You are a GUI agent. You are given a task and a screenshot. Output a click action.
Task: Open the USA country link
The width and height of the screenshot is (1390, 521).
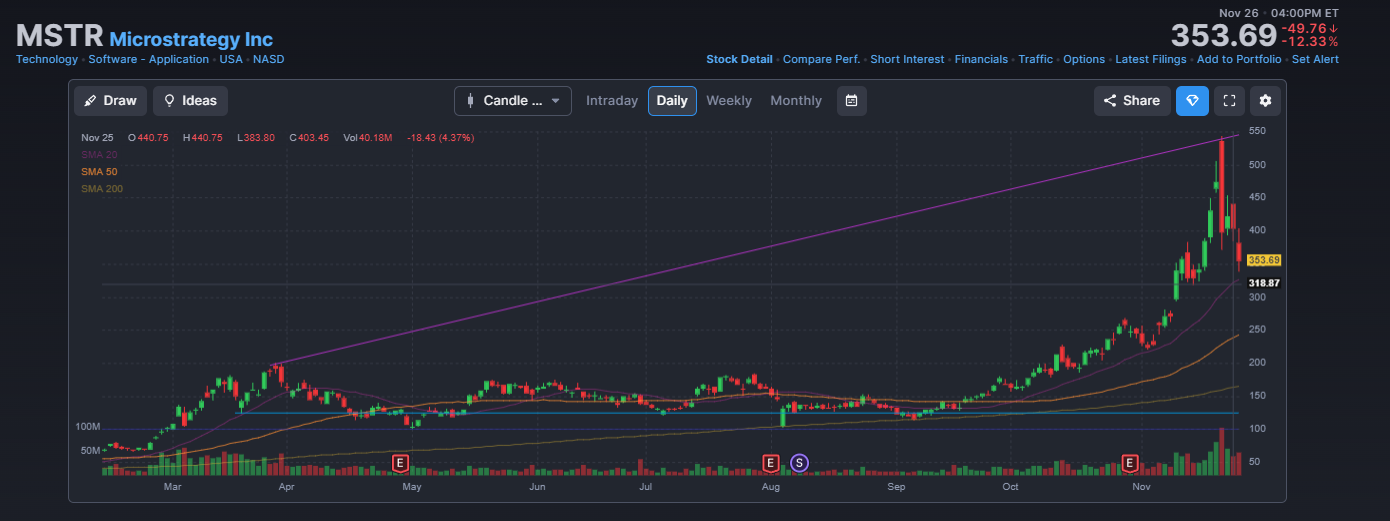231,59
